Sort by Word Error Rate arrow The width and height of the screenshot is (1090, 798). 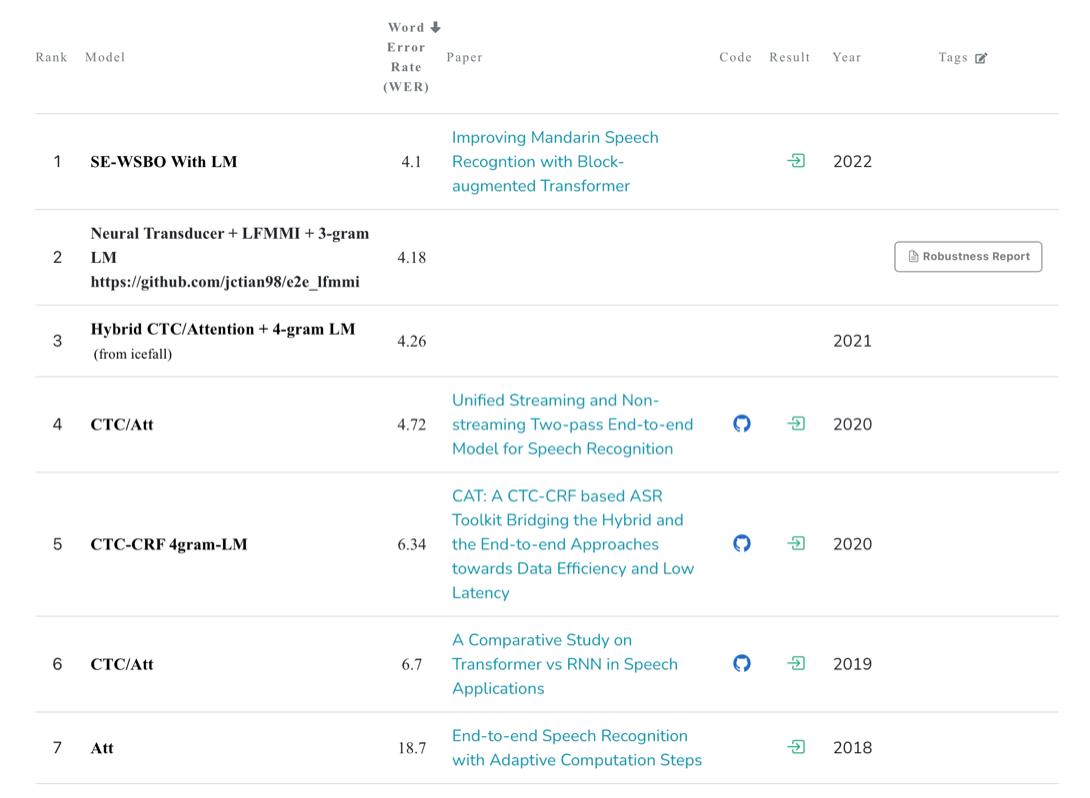(435, 28)
